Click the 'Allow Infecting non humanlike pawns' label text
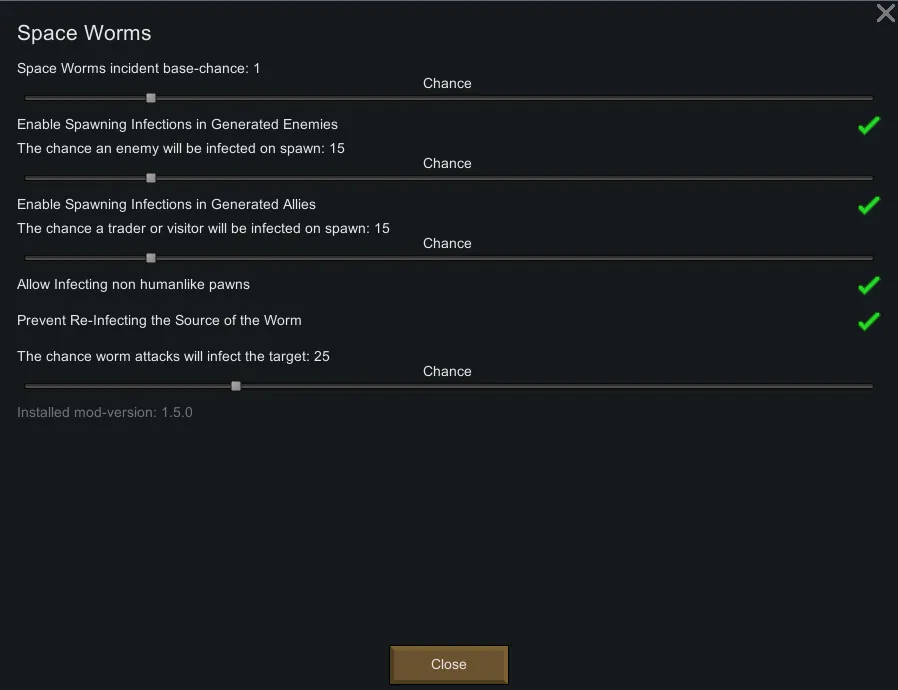This screenshot has width=898, height=690. click(x=133, y=285)
